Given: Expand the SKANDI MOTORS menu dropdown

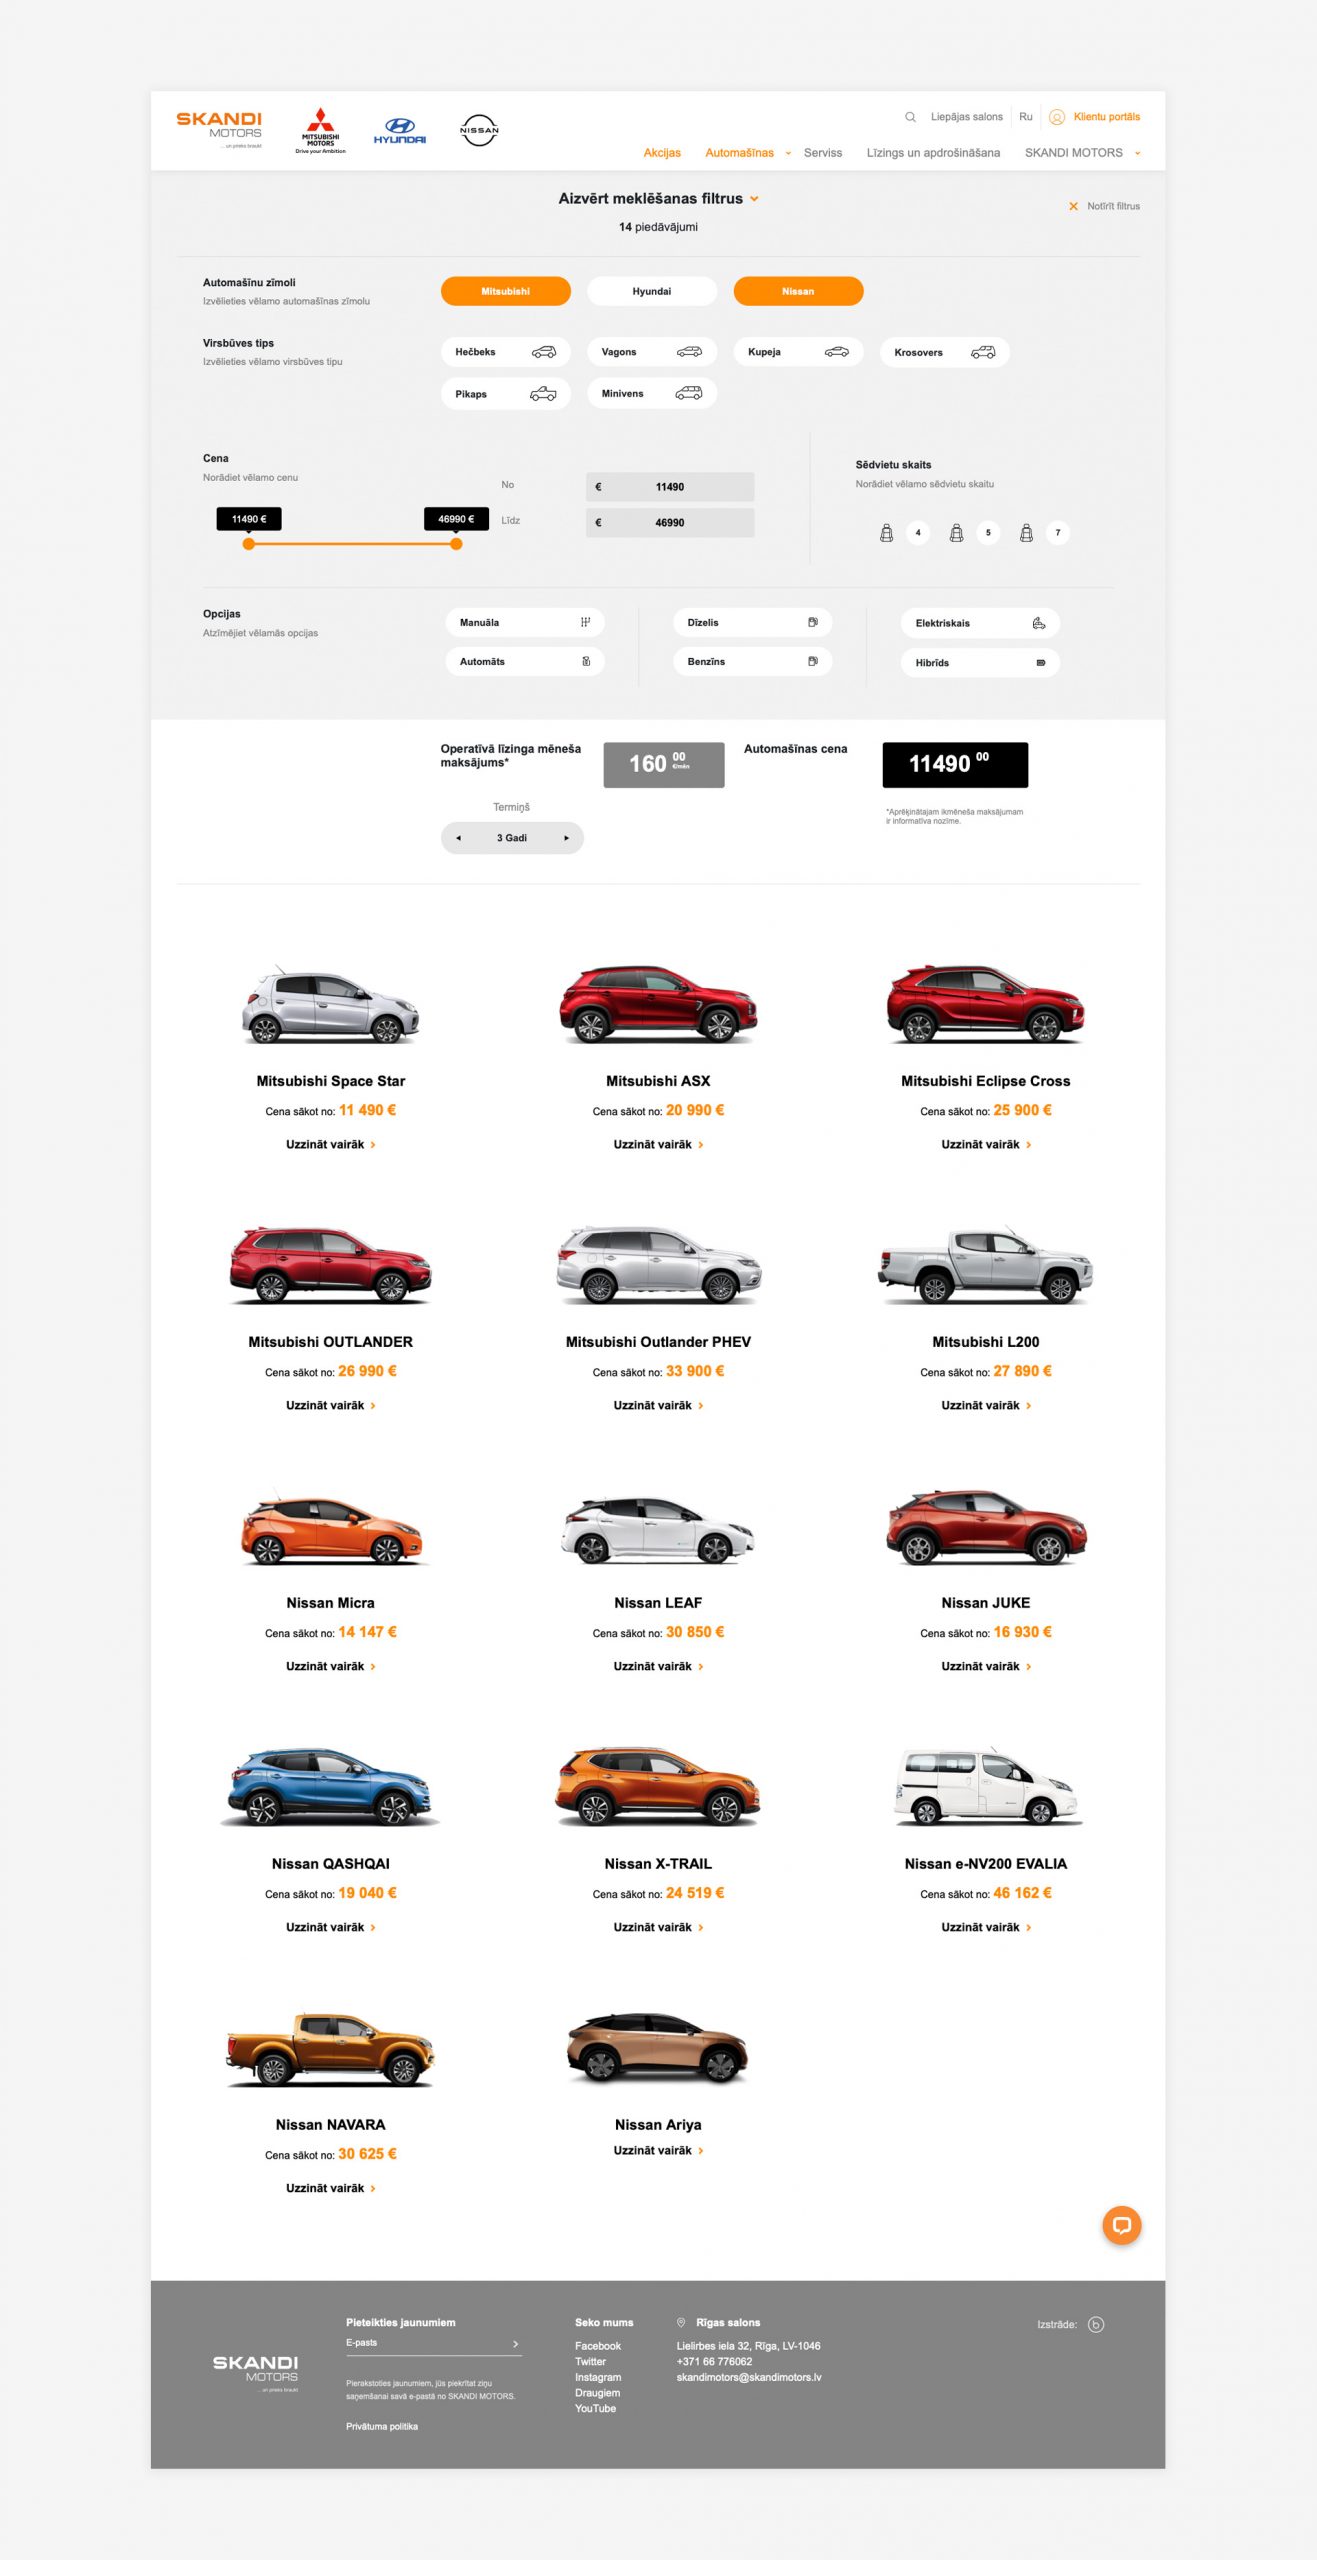Looking at the screenshot, I should tap(1137, 153).
